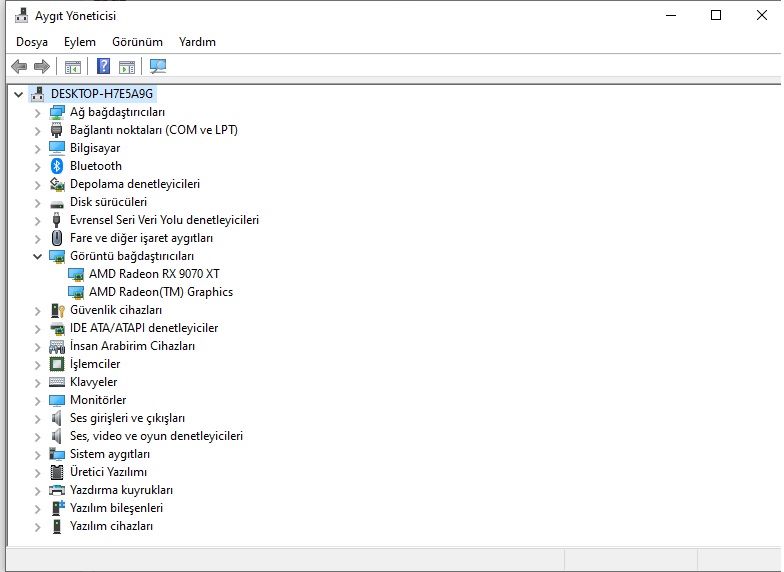The width and height of the screenshot is (784, 572).
Task: Expand the Disk sürücüleri category
Action: click(x=38, y=203)
